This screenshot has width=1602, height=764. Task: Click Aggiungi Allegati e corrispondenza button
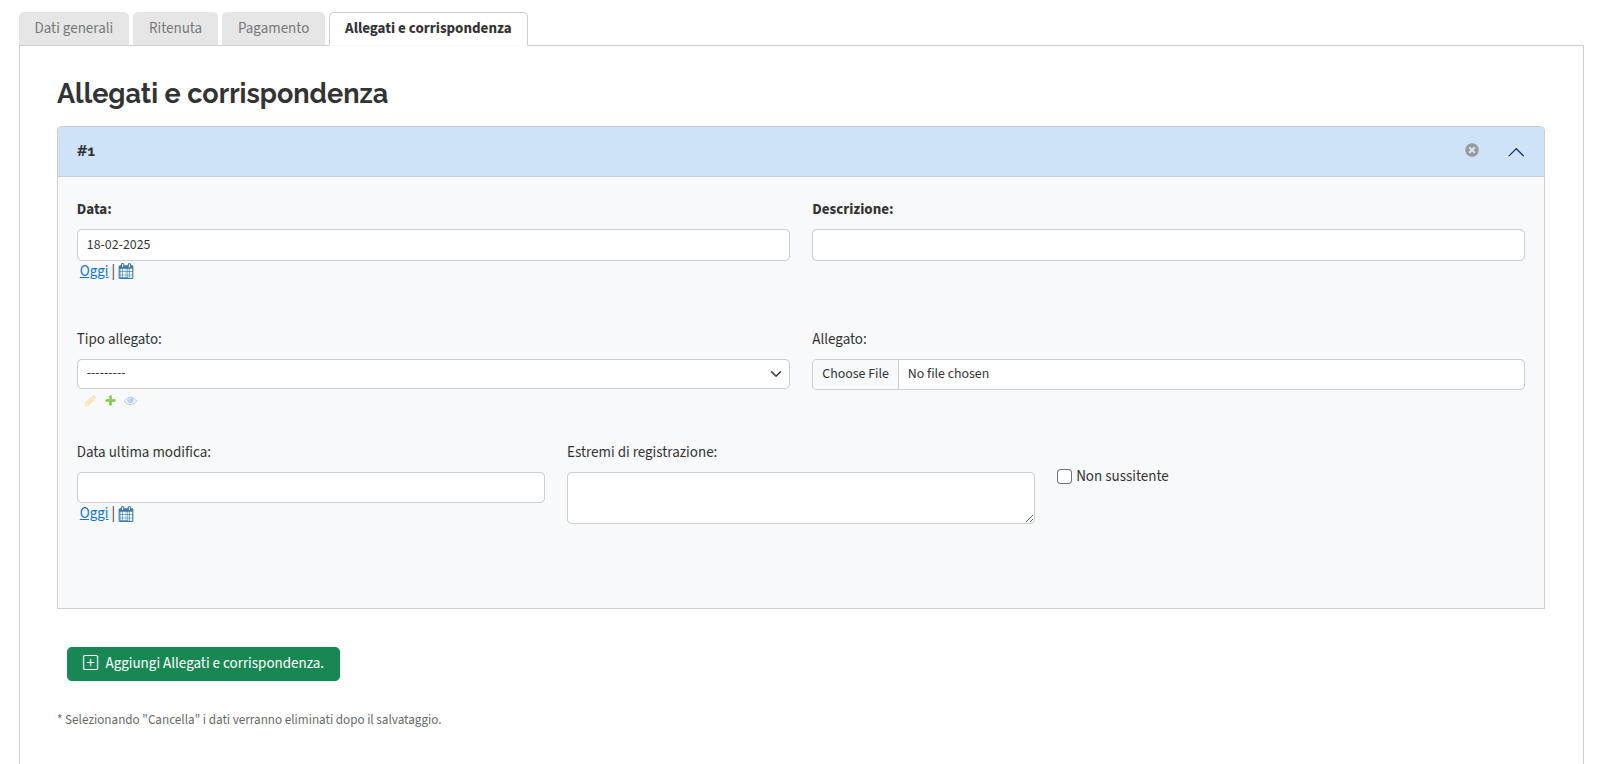[203, 664]
